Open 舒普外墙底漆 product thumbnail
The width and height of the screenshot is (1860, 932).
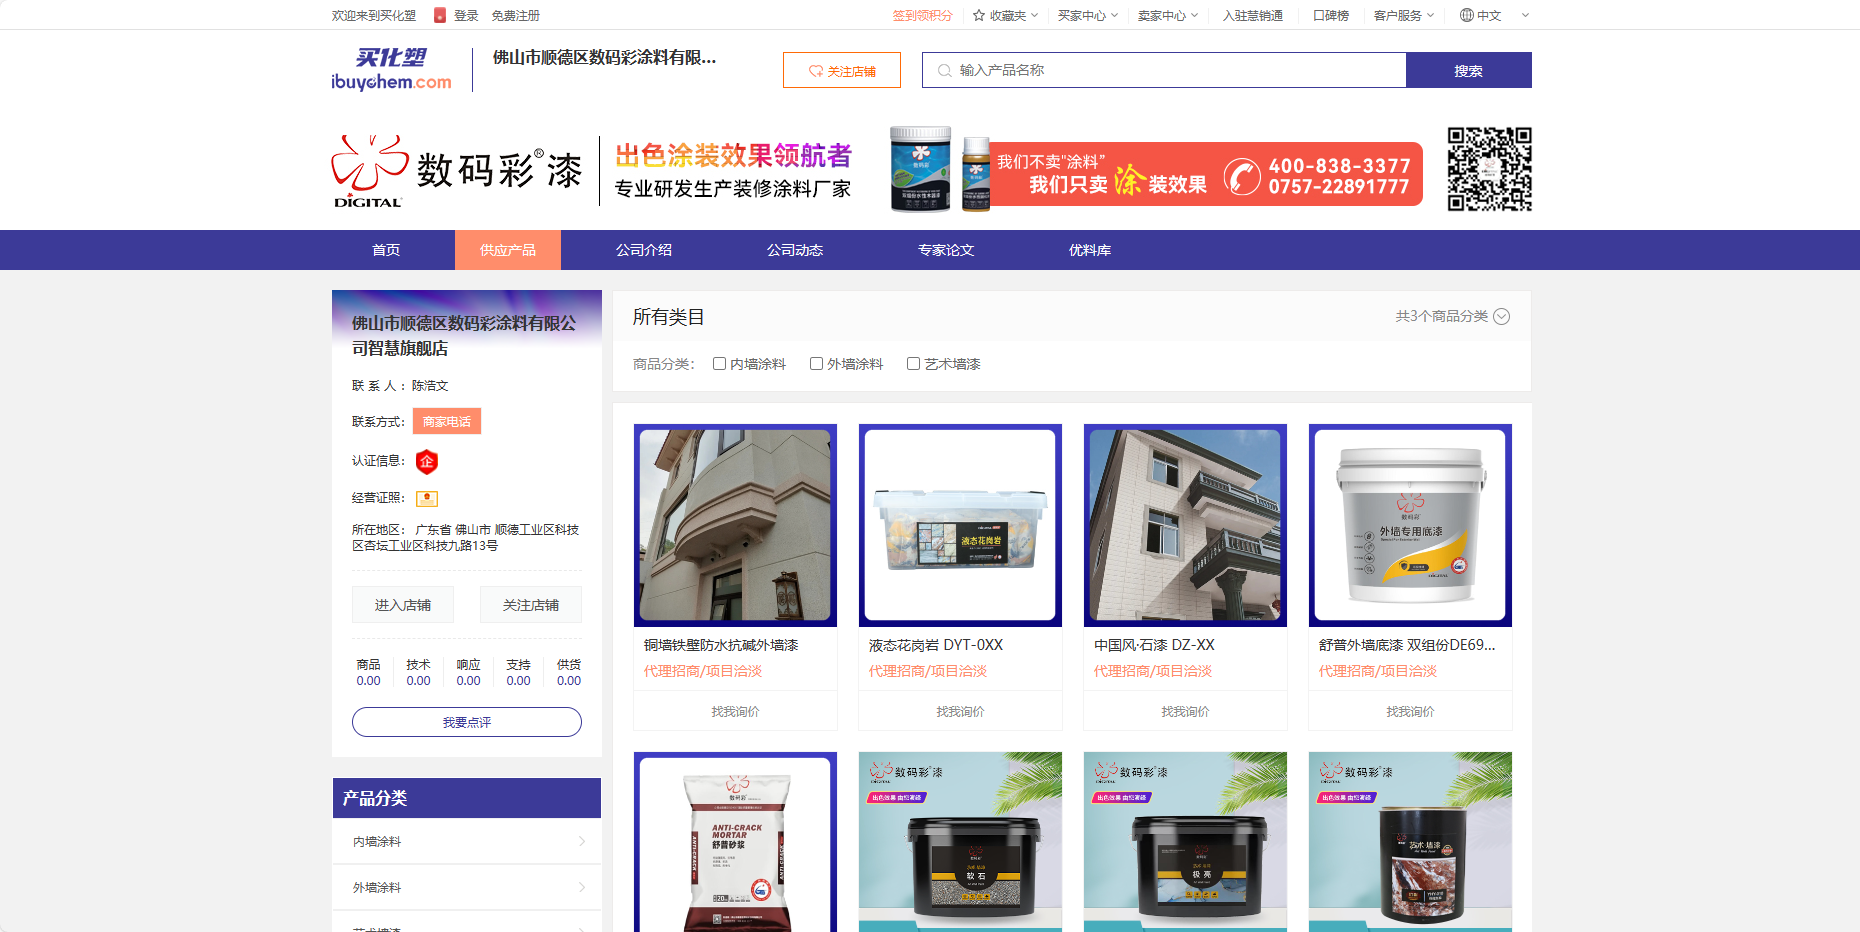pyautogui.click(x=1410, y=525)
